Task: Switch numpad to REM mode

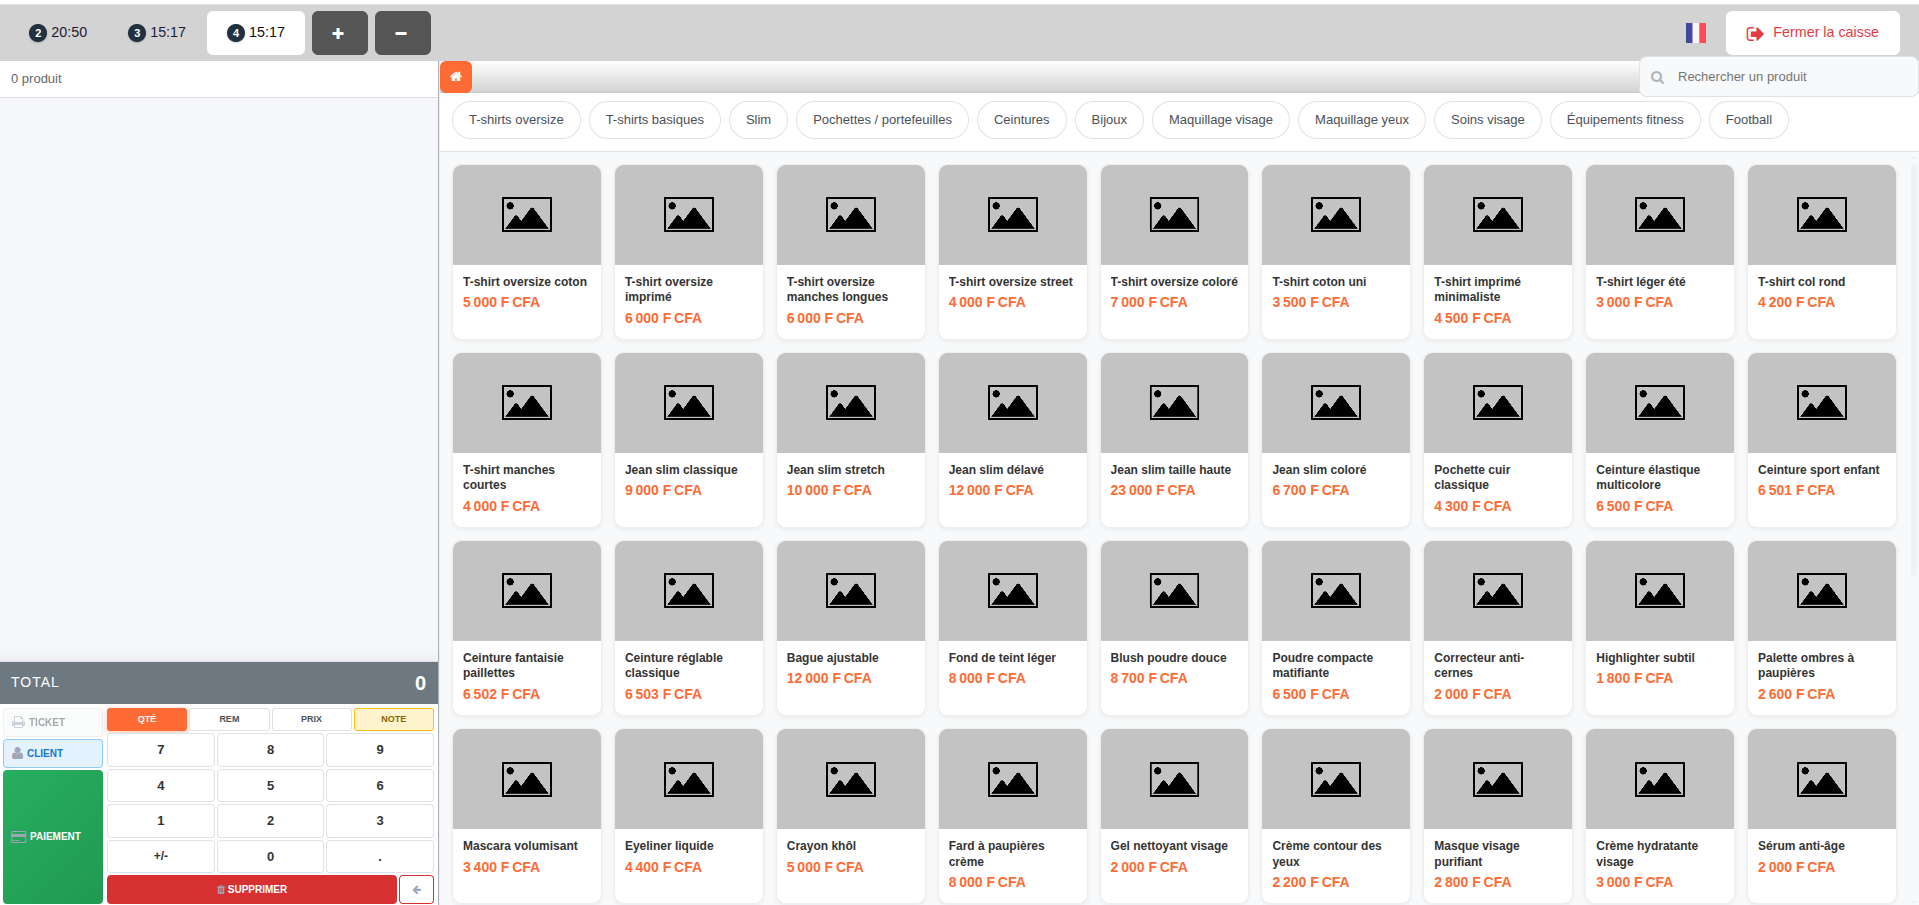Action: point(229,719)
